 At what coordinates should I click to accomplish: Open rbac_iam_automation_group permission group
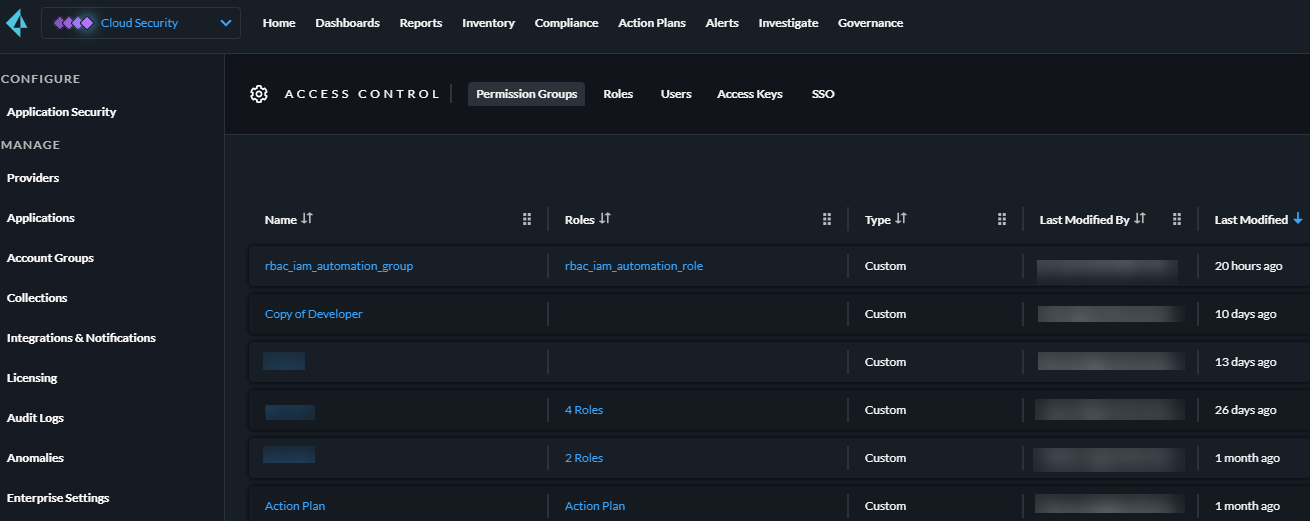339,266
